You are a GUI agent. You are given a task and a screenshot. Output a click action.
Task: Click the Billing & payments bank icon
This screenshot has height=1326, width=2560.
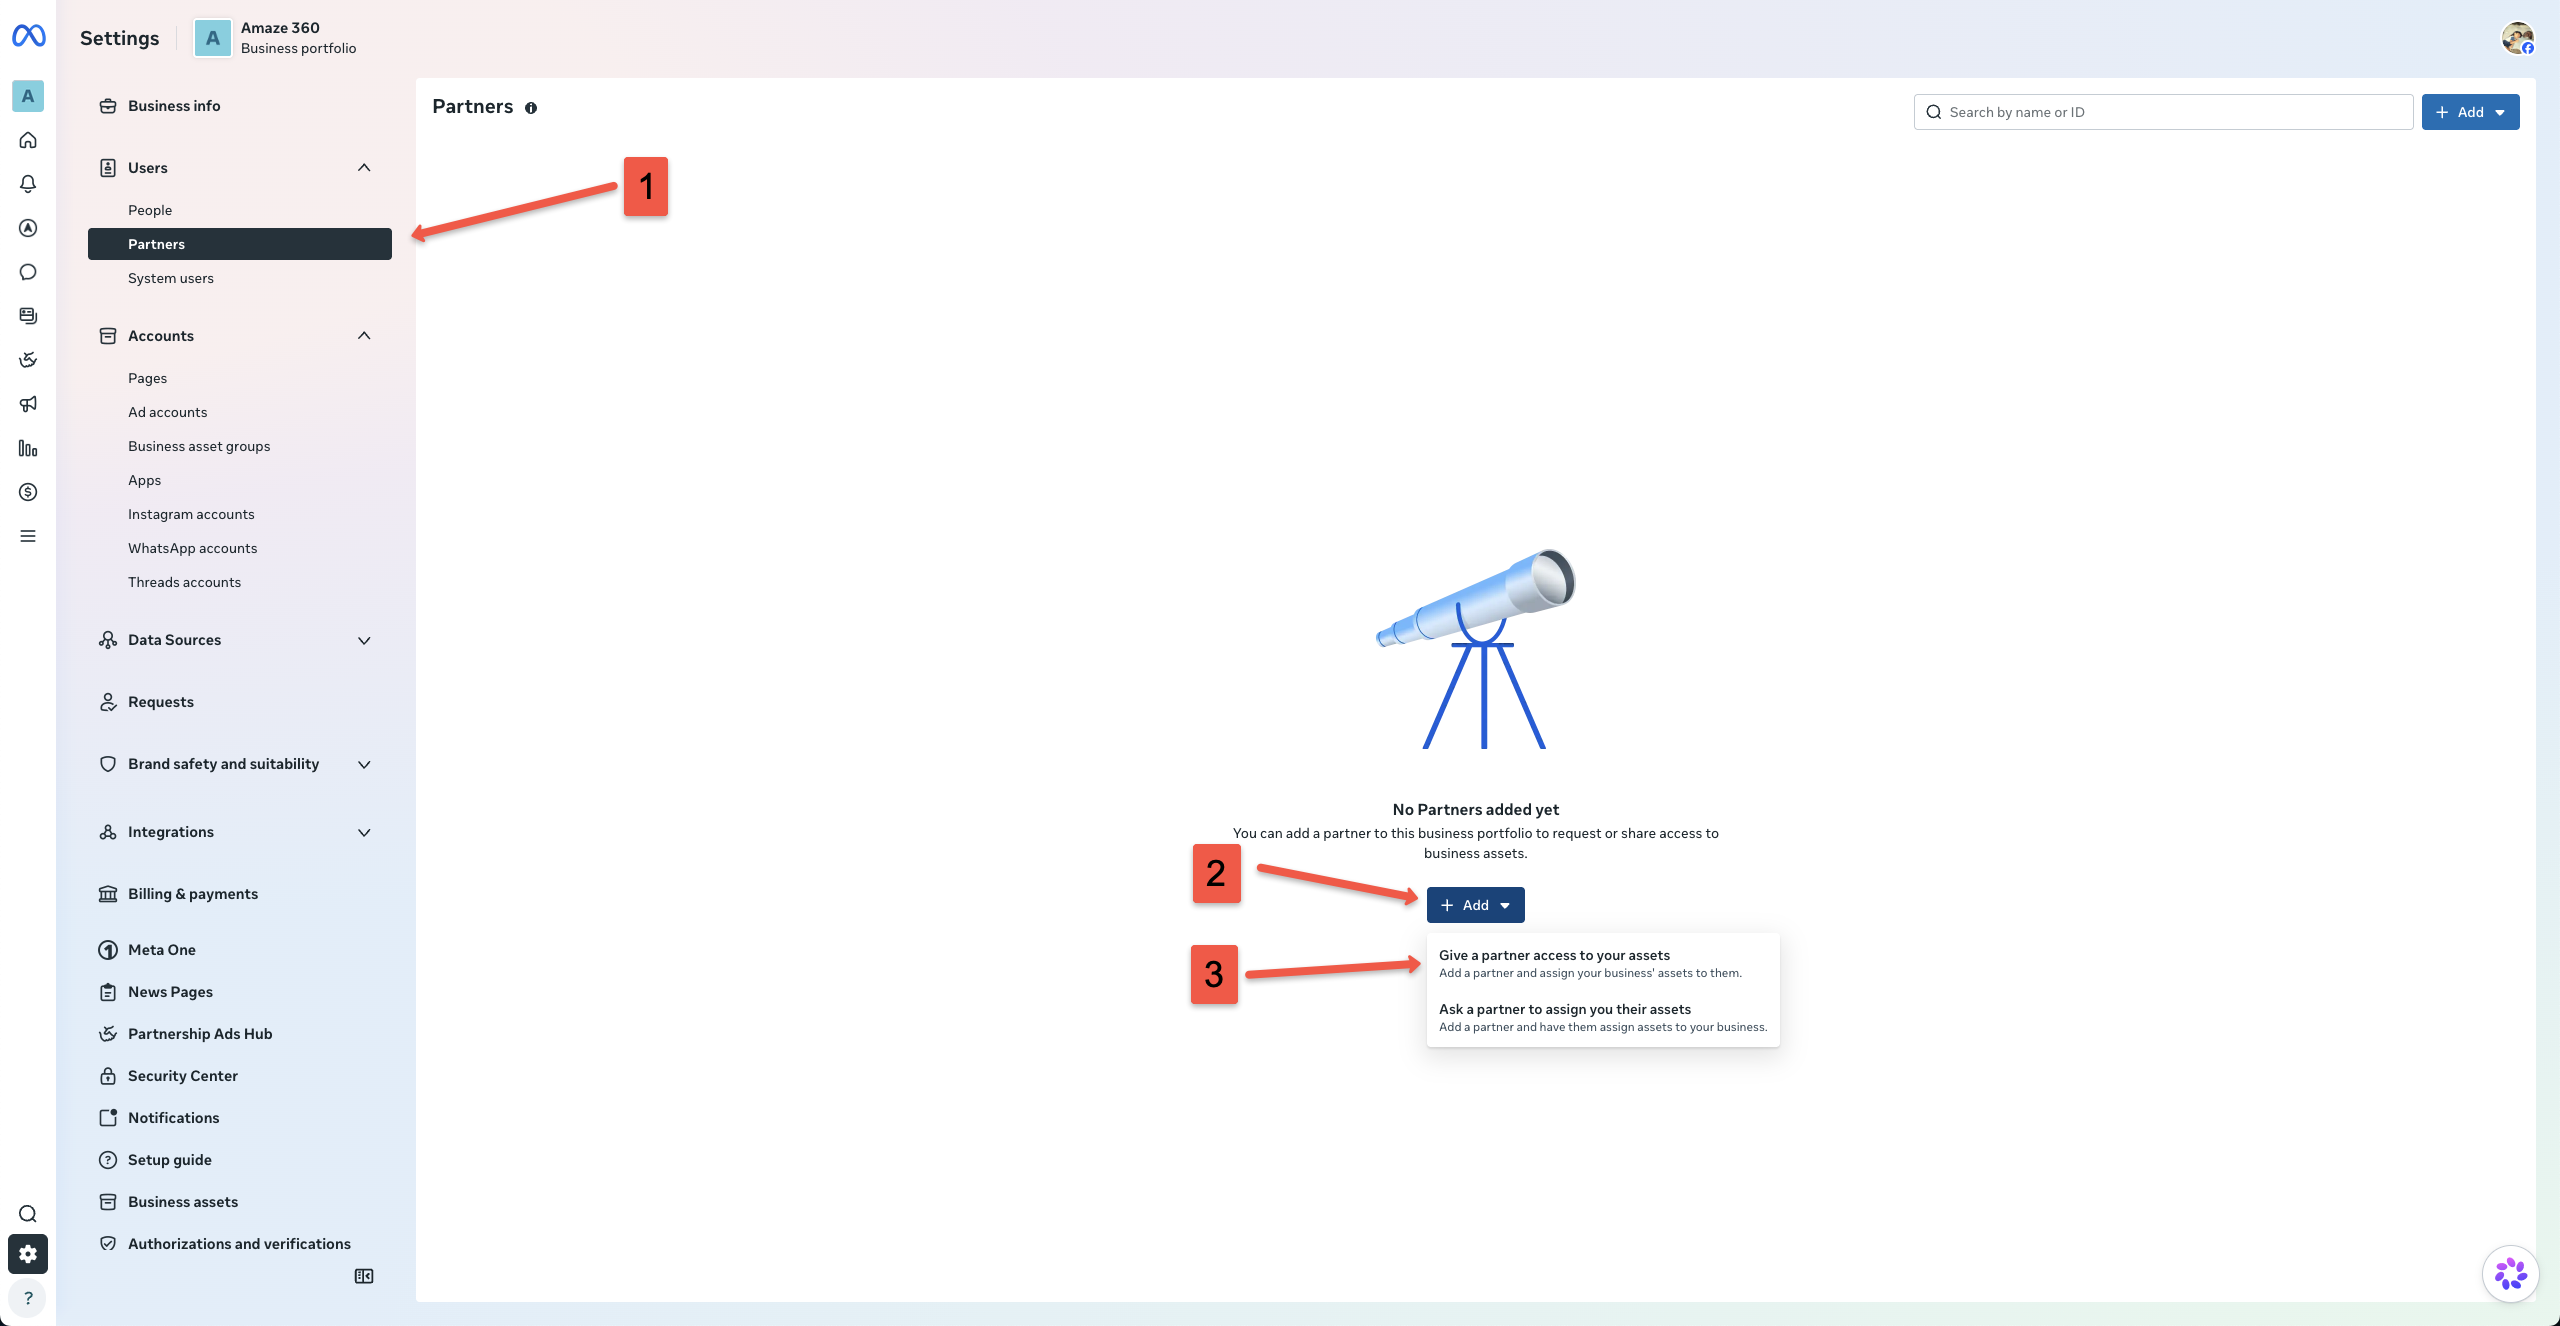tap(108, 894)
